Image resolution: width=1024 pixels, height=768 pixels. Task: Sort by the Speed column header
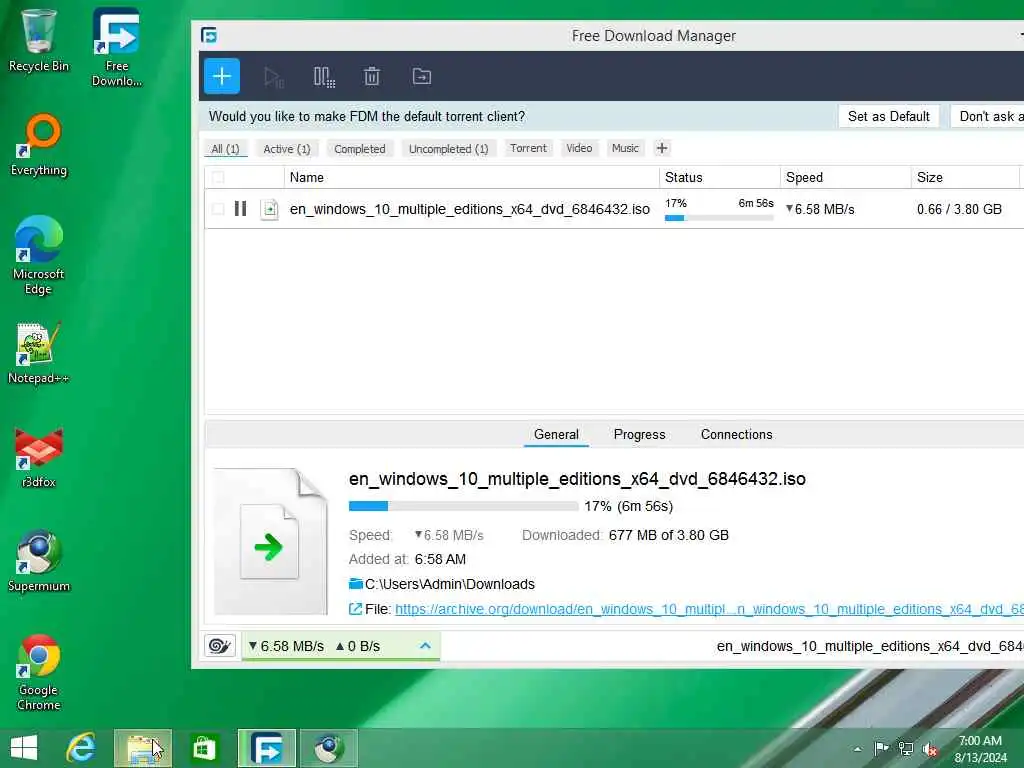pos(846,177)
